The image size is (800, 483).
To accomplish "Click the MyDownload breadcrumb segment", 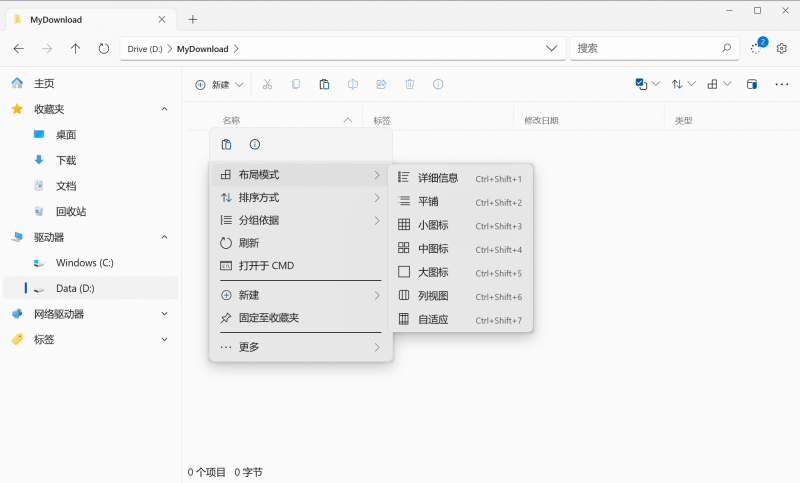I will (x=203, y=49).
